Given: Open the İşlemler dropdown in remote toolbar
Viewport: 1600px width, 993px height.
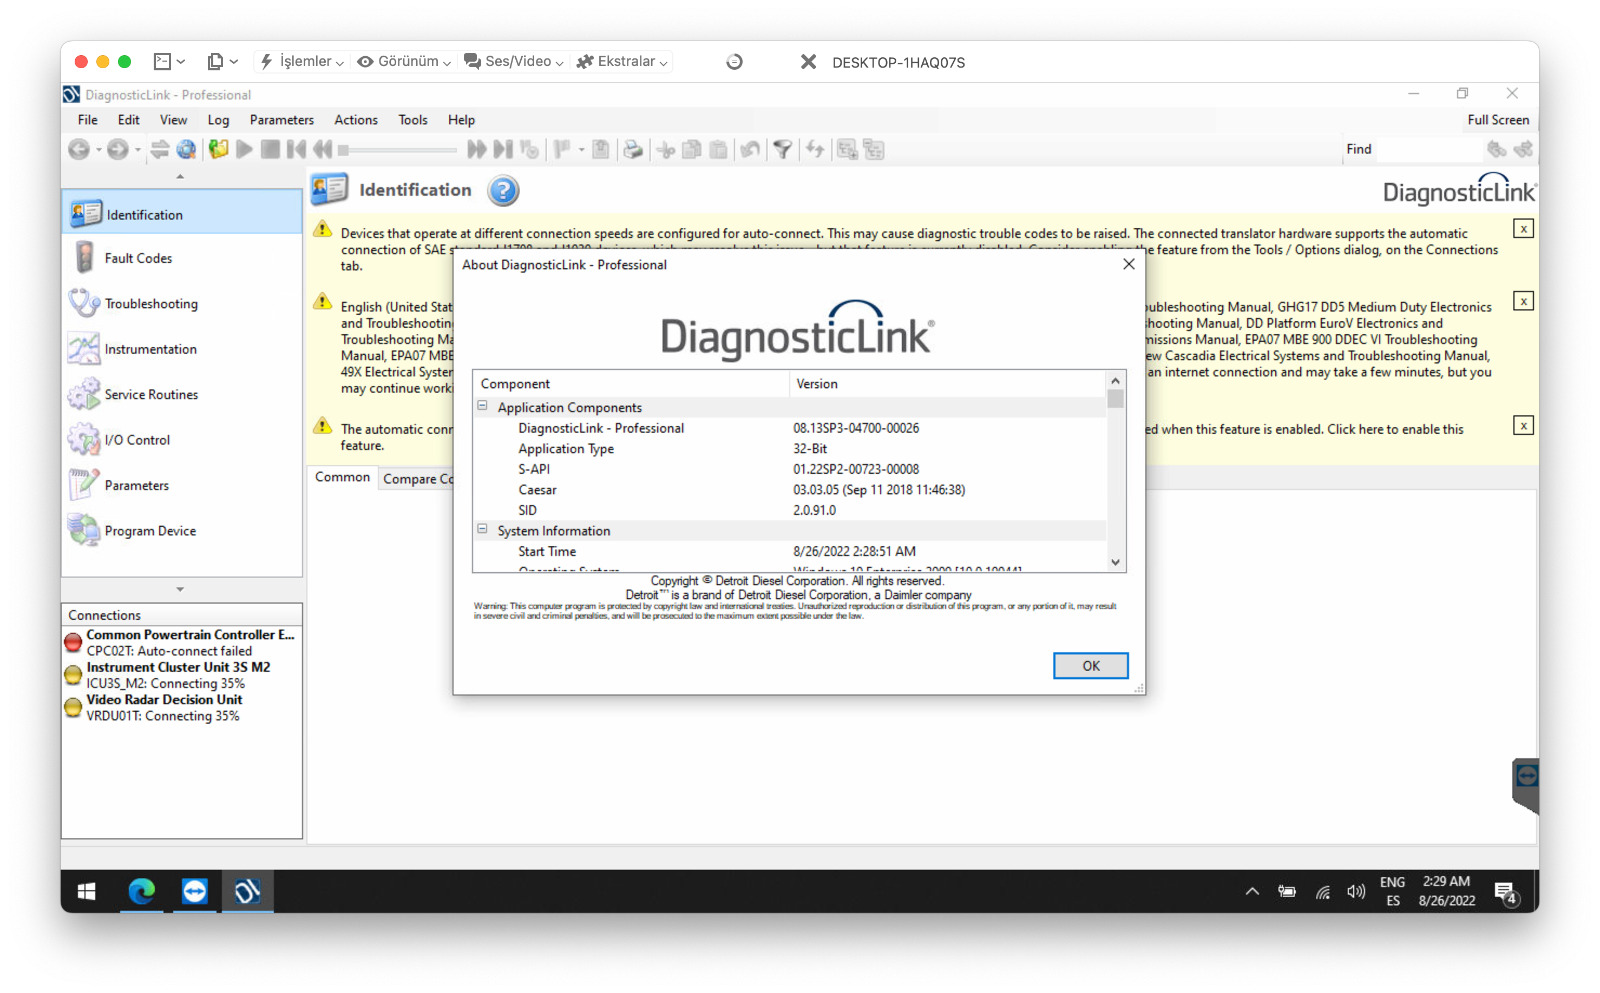Looking at the screenshot, I should (301, 61).
